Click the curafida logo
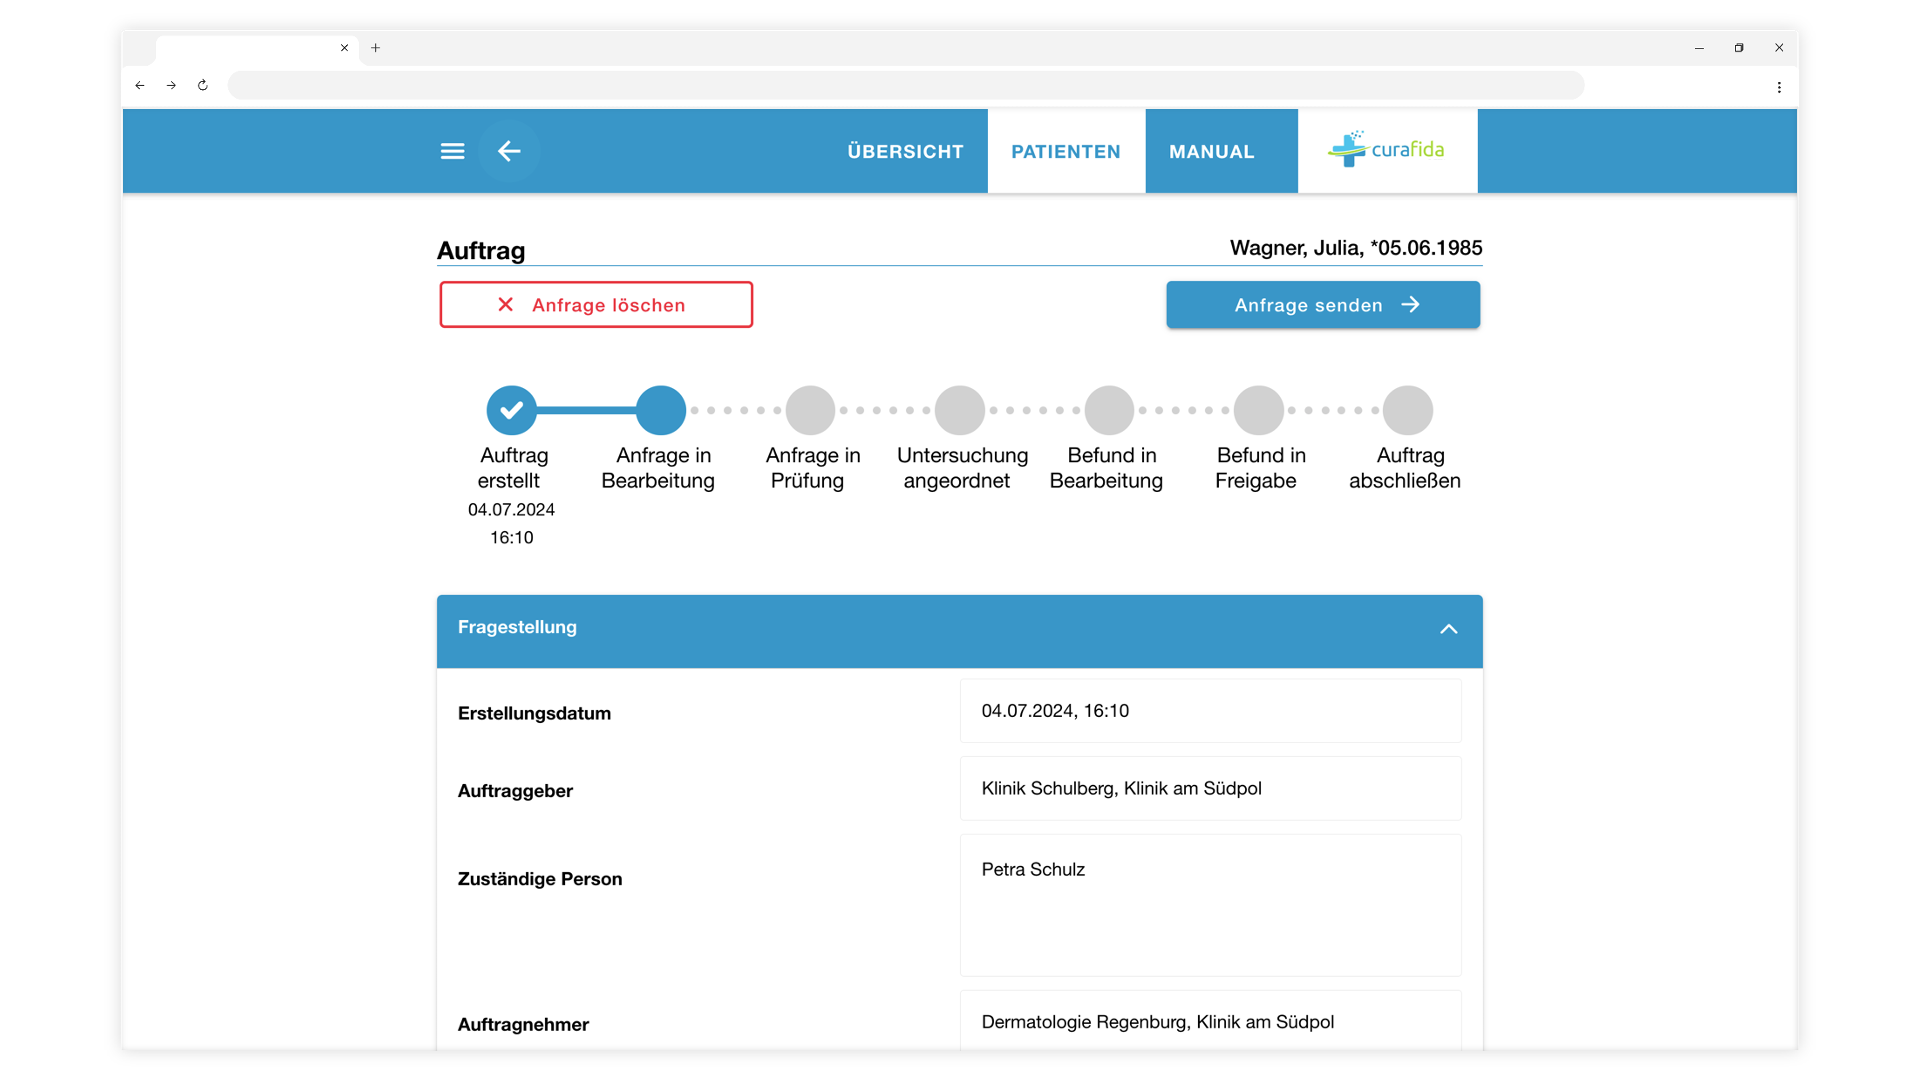Viewport: 1920px width, 1080px height. [x=1387, y=150]
